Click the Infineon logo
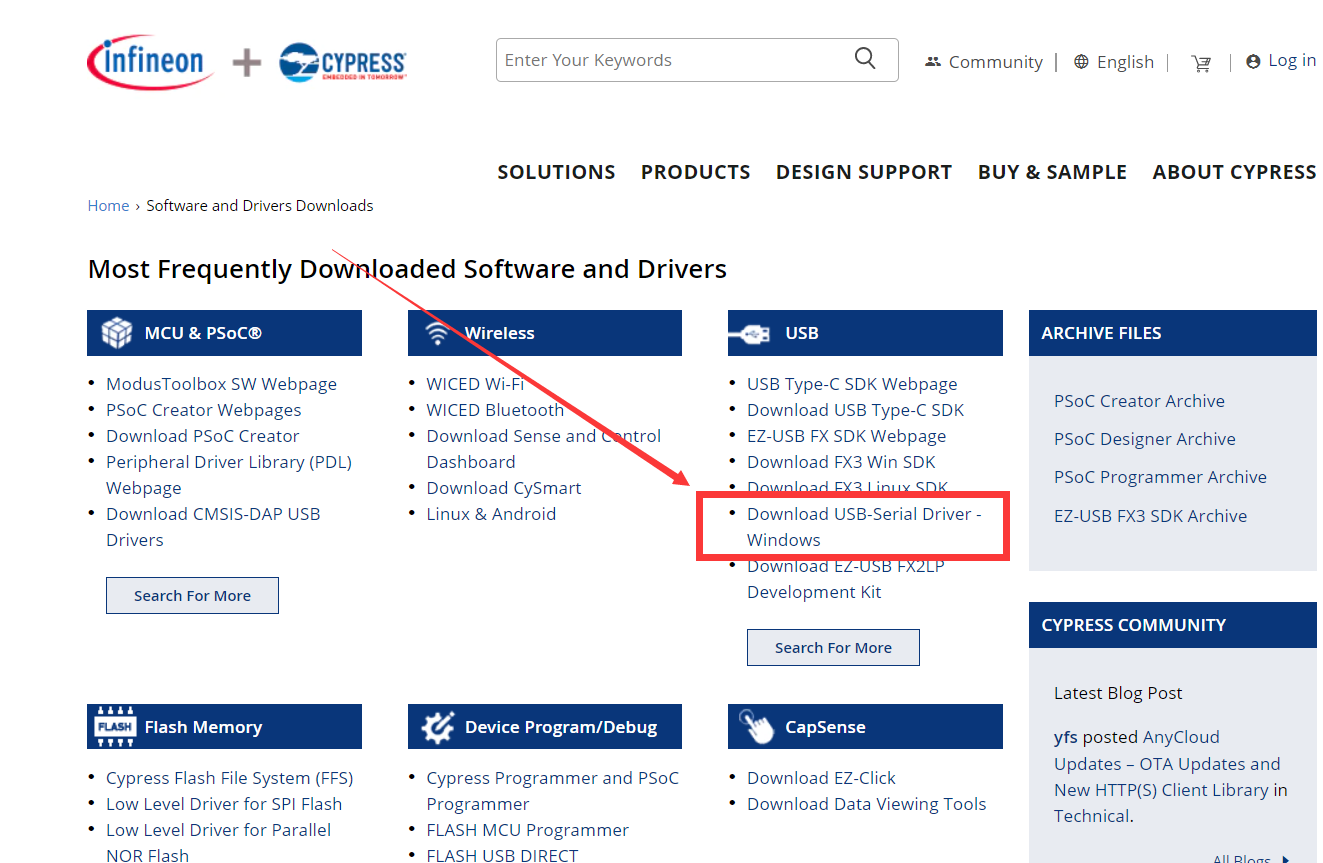 pyautogui.click(x=150, y=62)
